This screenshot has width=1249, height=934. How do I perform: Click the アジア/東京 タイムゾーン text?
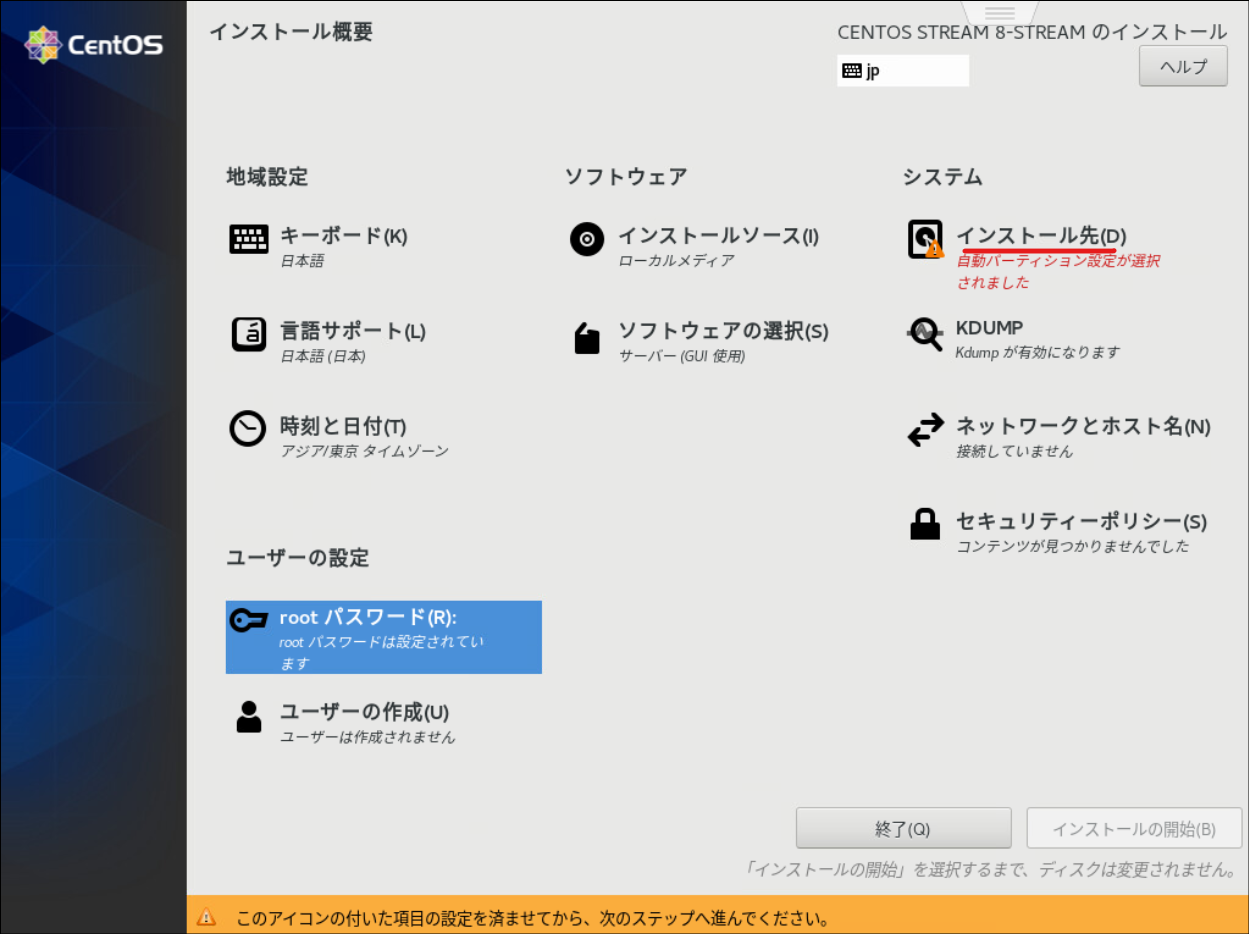(364, 451)
